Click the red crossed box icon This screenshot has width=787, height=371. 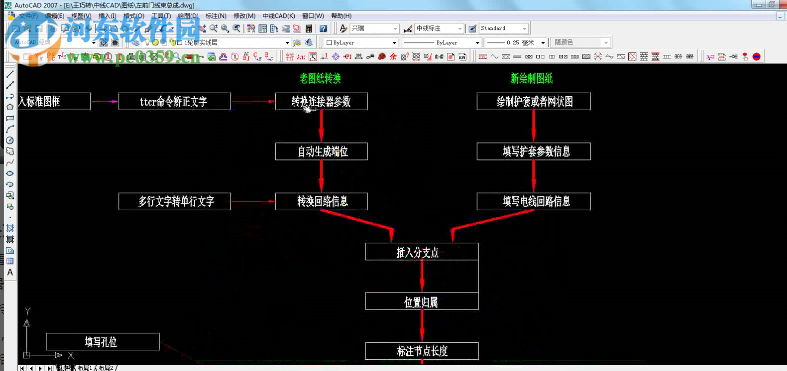pyautogui.click(x=633, y=56)
